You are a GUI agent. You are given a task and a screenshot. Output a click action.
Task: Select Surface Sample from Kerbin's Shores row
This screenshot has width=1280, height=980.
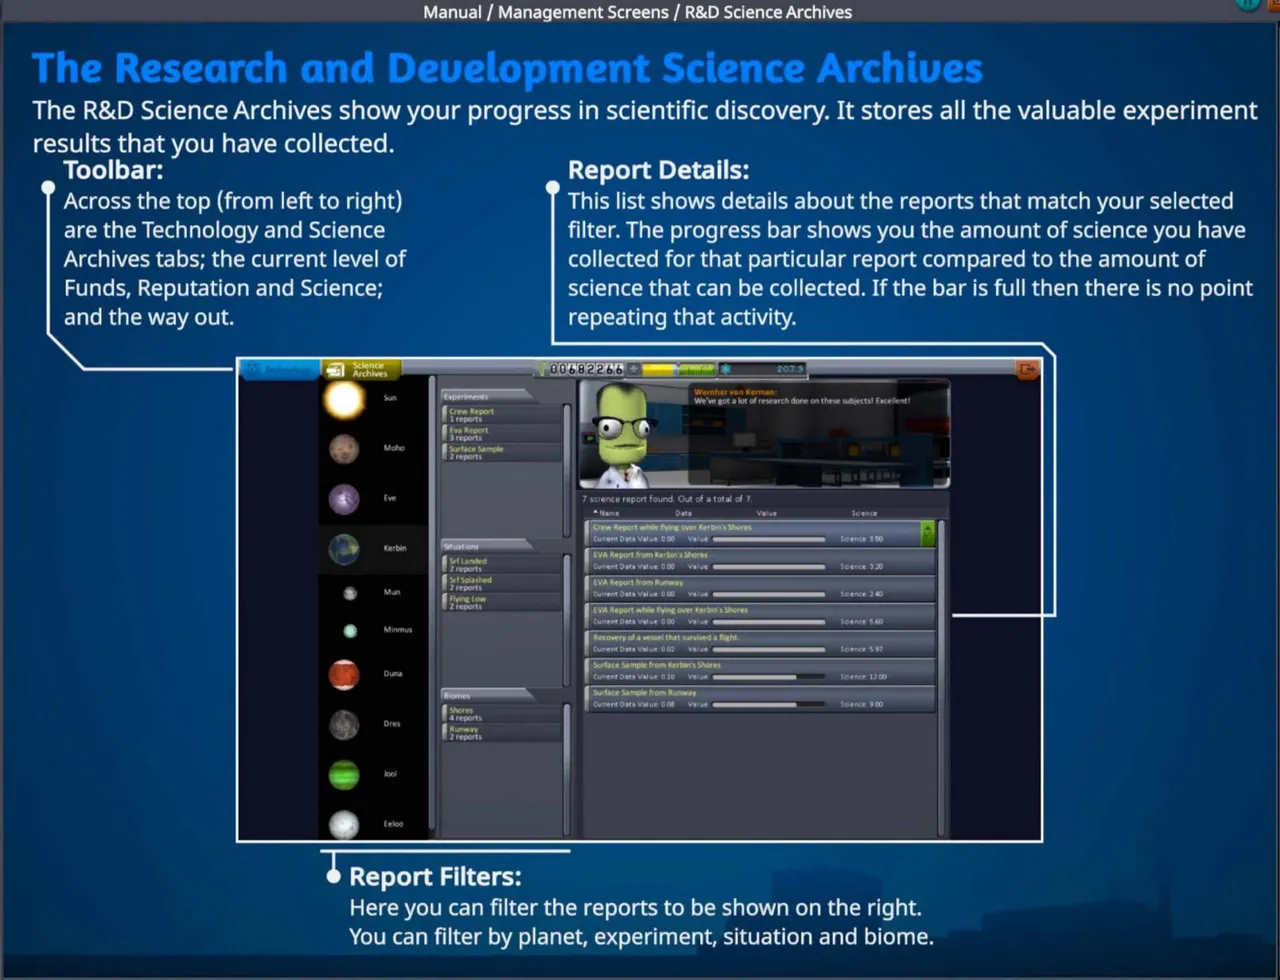tap(760, 671)
